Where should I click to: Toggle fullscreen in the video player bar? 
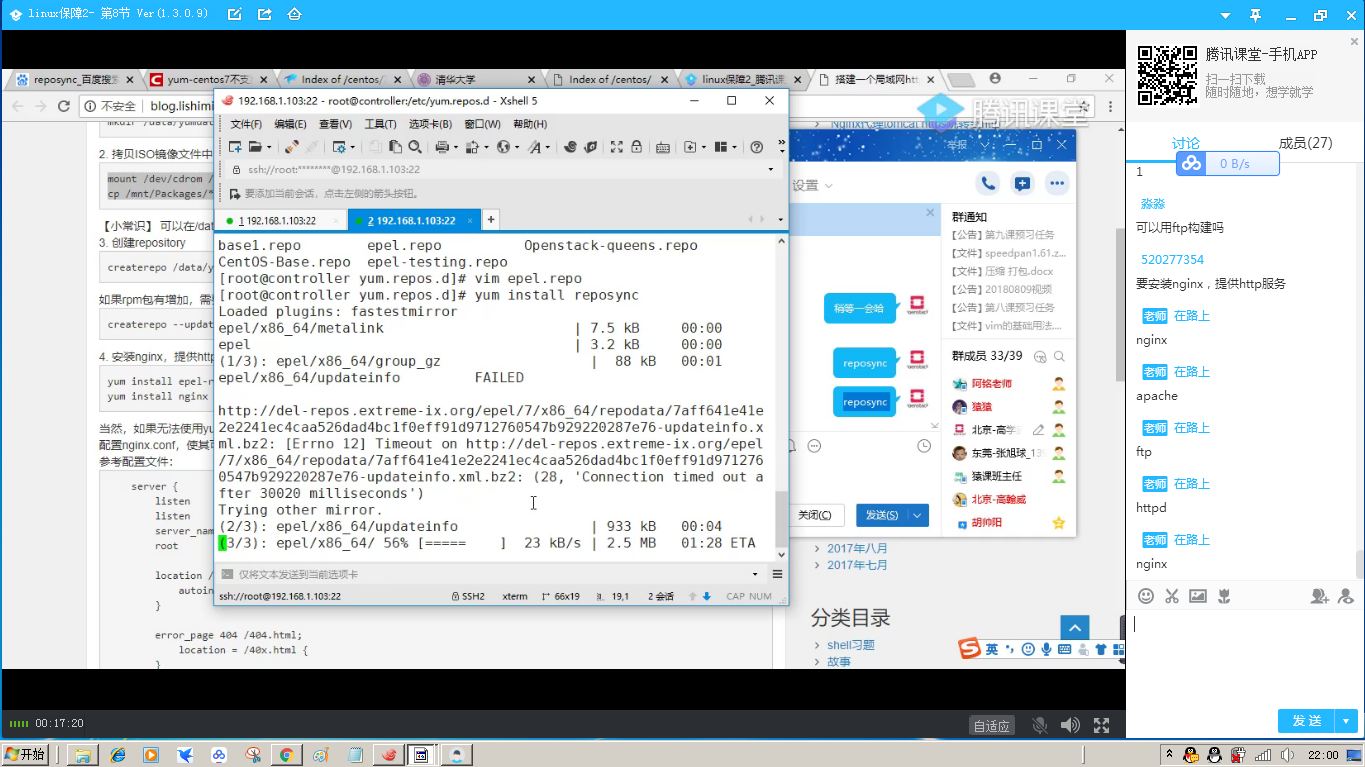click(x=1101, y=725)
